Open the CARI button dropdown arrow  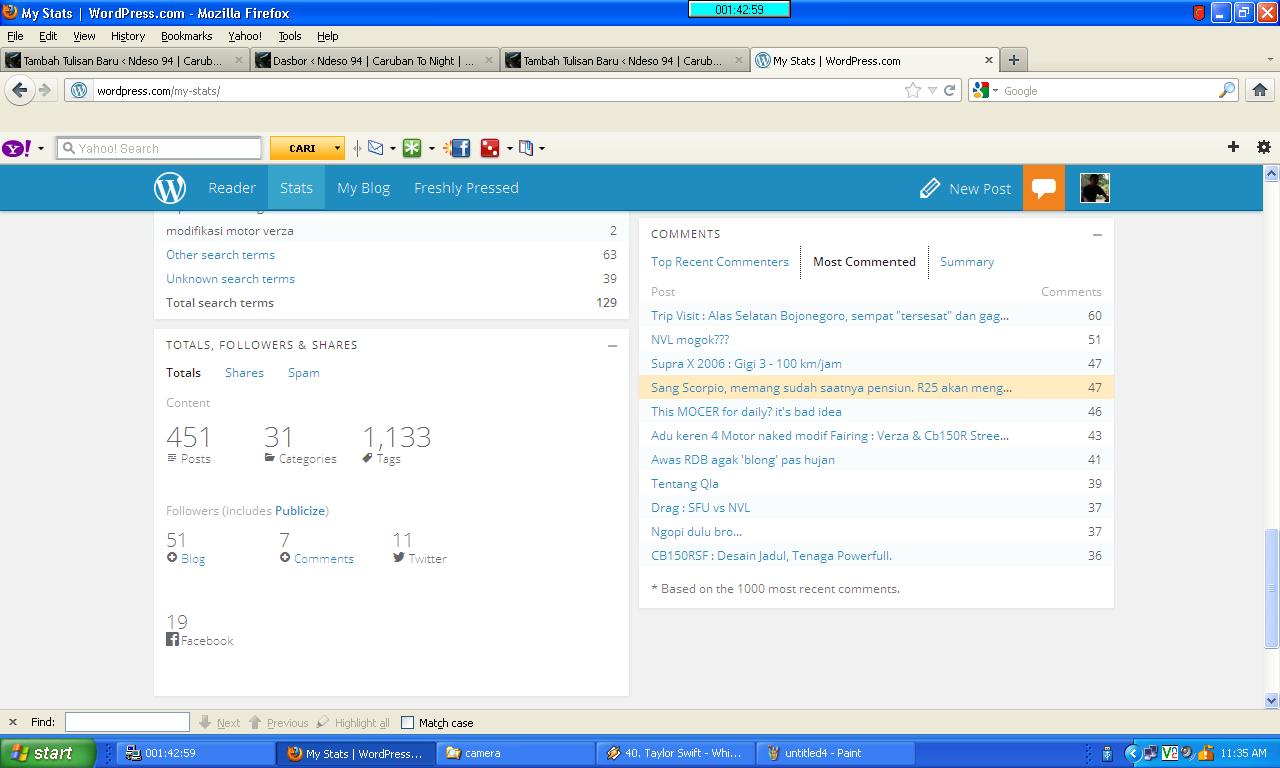337,148
